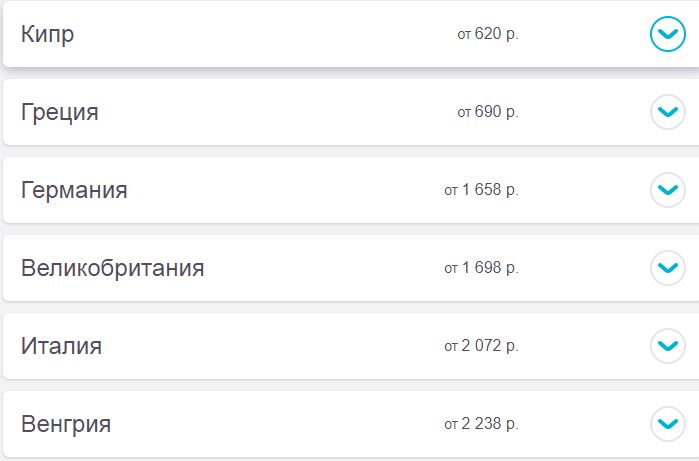This screenshot has height=461, width=699.
Task: Click the price от 690 р.
Action: coord(488,113)
